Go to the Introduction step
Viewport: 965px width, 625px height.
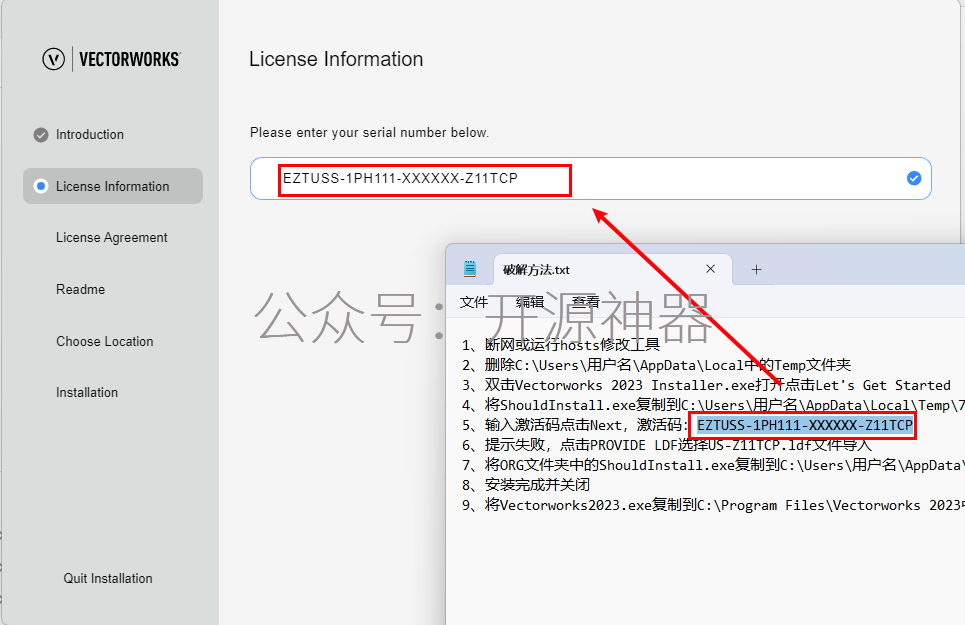coord(90,135)
